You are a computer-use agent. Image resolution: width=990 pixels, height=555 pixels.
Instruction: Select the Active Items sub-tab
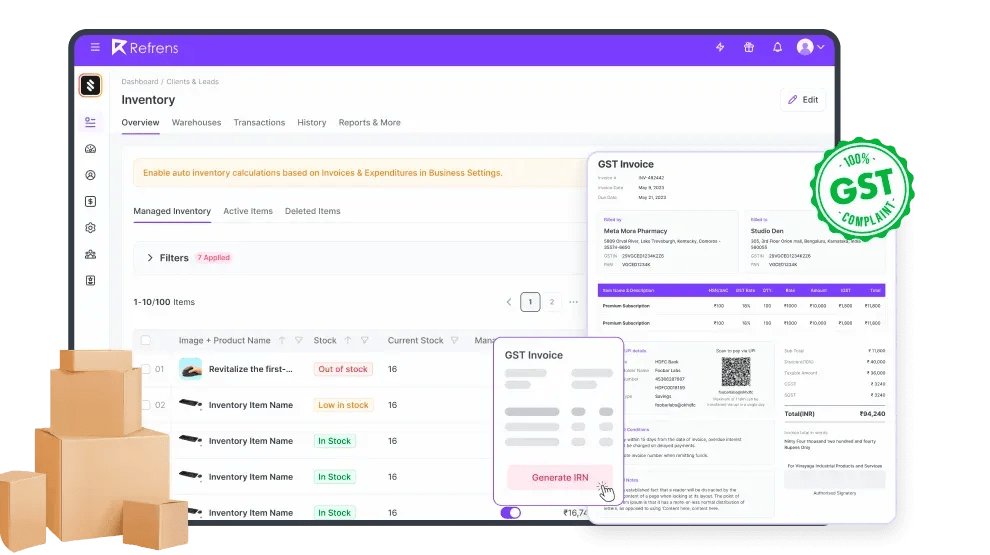[248, 211]
